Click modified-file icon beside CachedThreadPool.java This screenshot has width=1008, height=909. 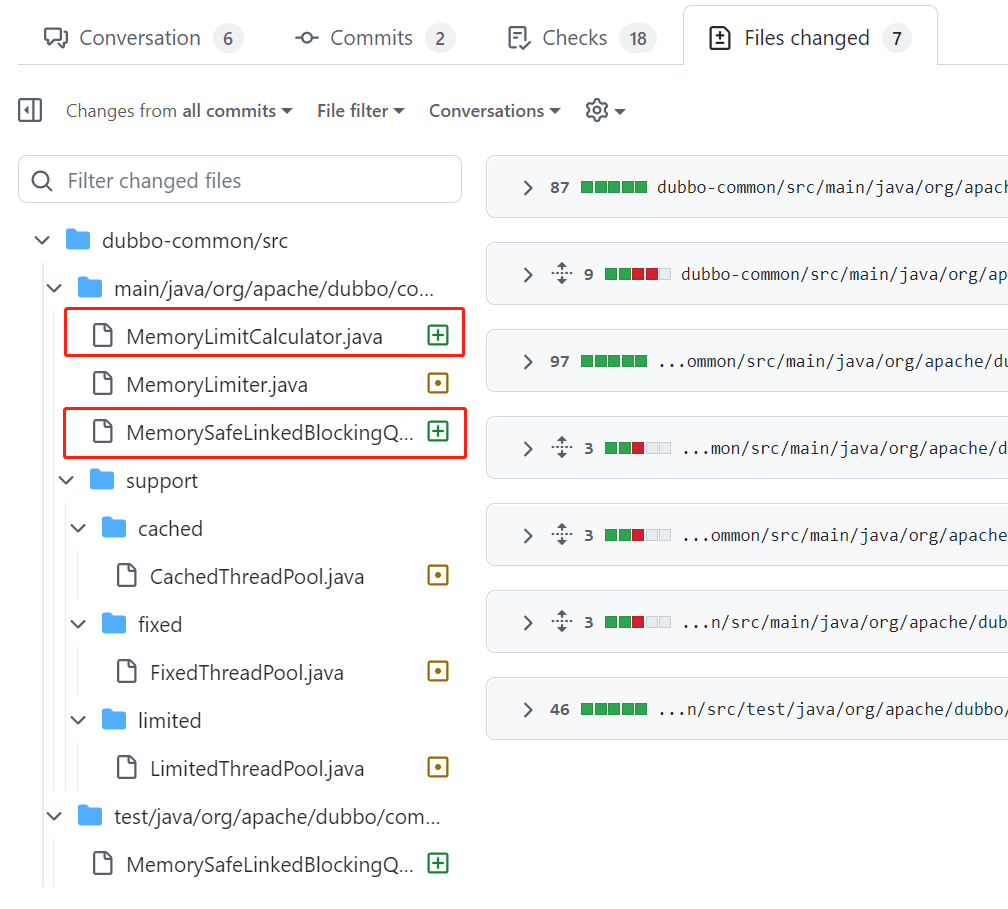click(x=438, y=575)
